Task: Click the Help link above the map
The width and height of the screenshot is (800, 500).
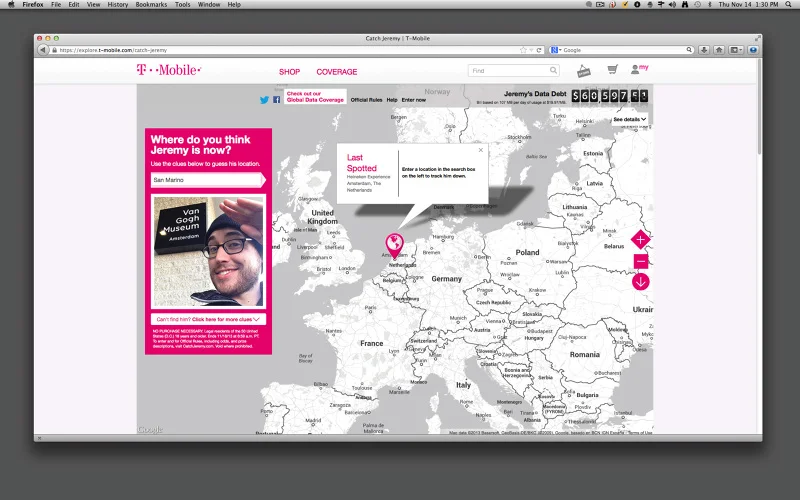Action: point(392,100)
